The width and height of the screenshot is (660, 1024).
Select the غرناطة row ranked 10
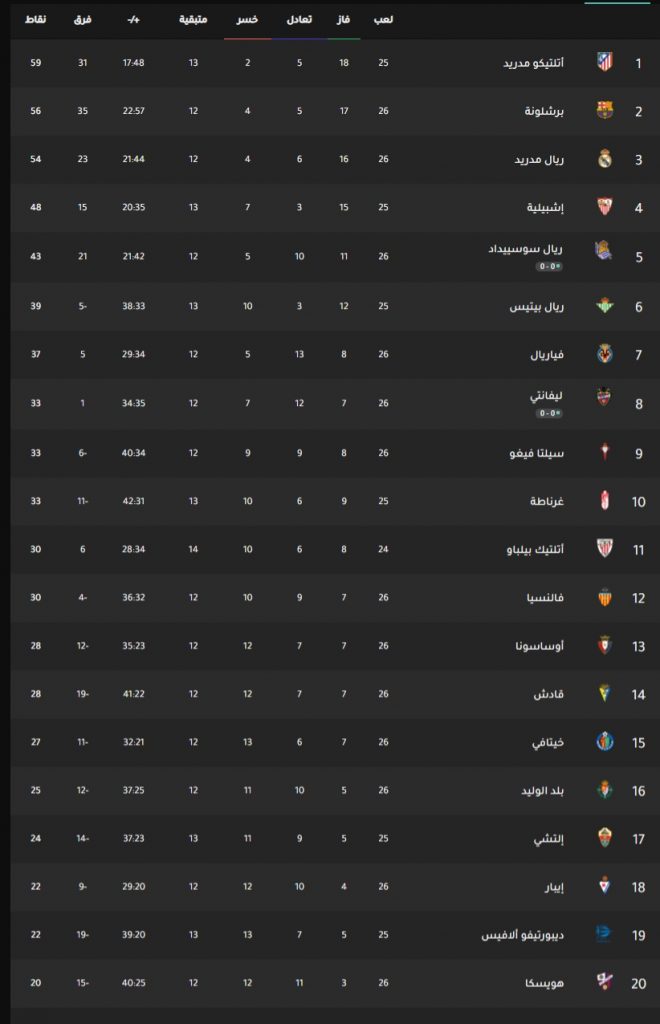(x=334, y=501)
